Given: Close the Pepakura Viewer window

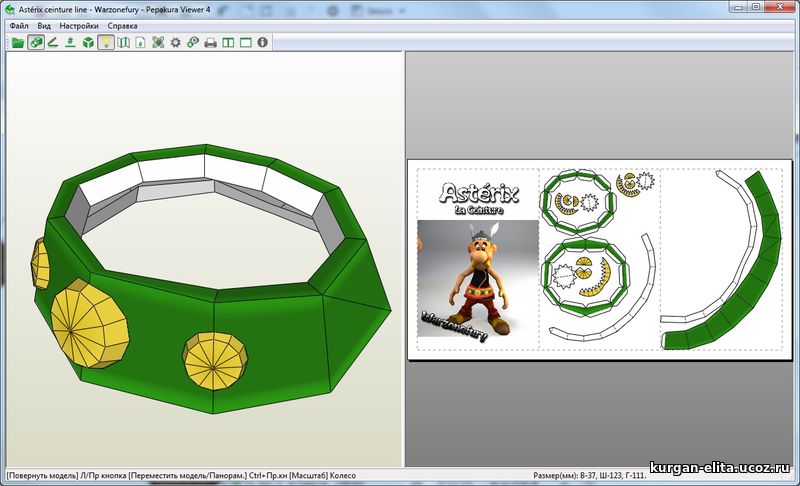Looking at the screenshot, I should click(x=780, y=7).
